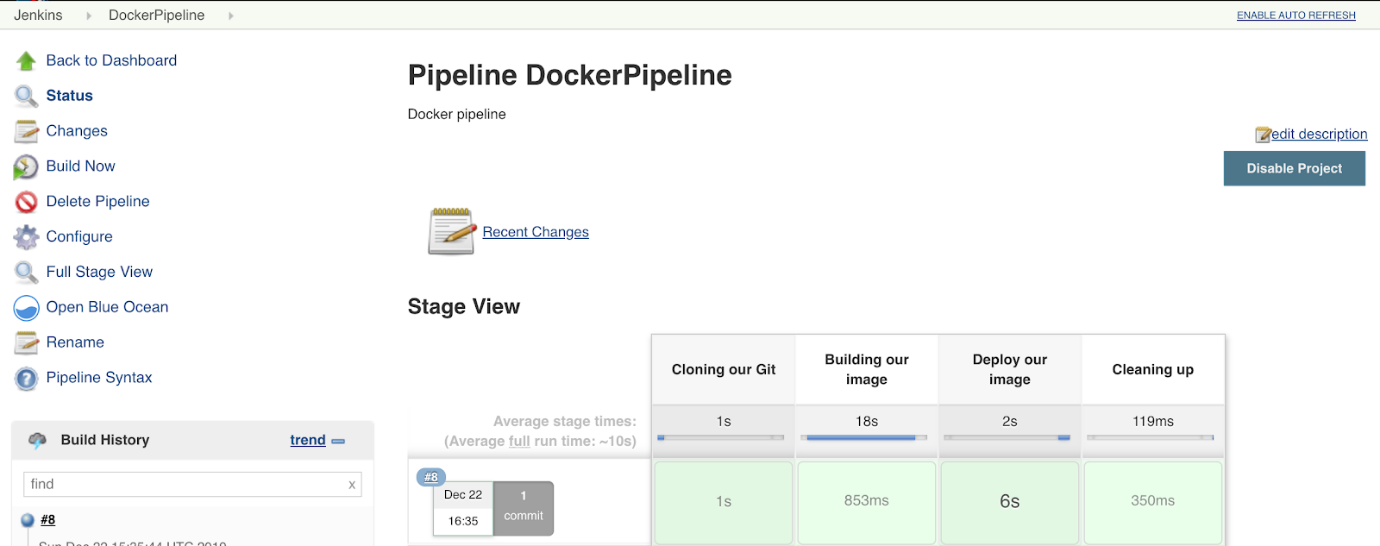Expand dropdown arrow after DockerPipeline breadcrumb
The image size is (1380, 546).
[x=232, y=16]
